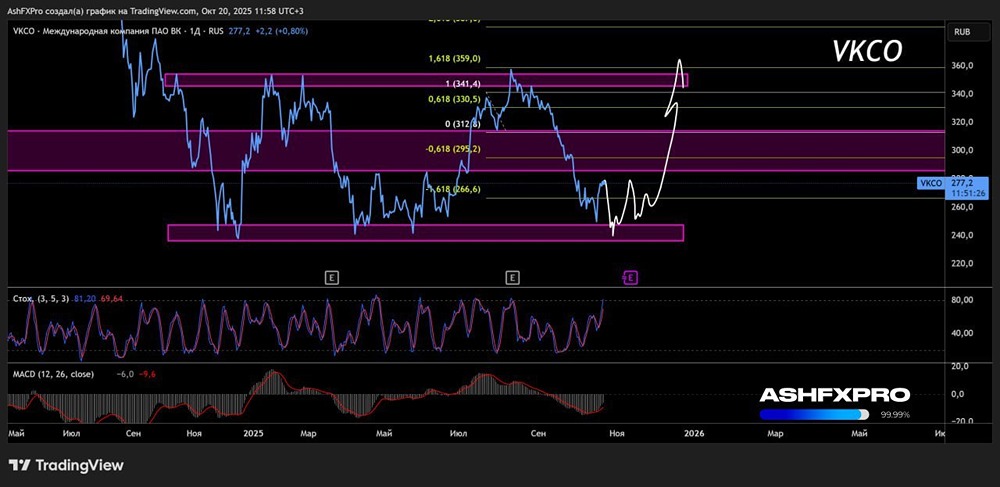Click the 360,0 price axis label
1000x487 pixels.
coord(962,66)
